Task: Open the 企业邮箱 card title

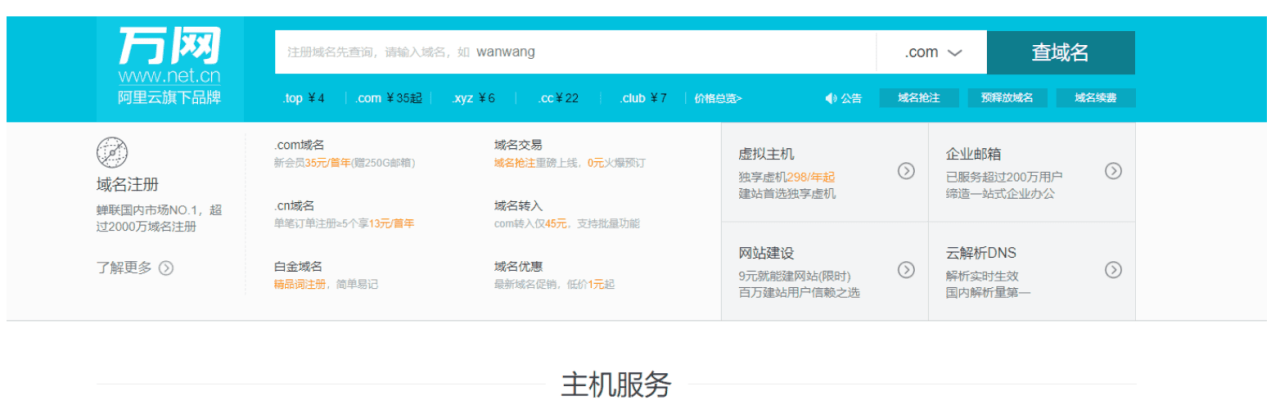Action: tap(974, 154)
